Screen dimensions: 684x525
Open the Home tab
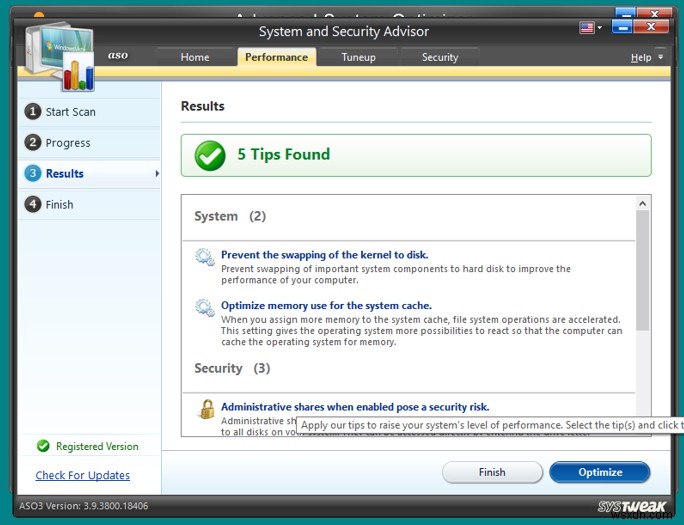click(x=195, y=57)
